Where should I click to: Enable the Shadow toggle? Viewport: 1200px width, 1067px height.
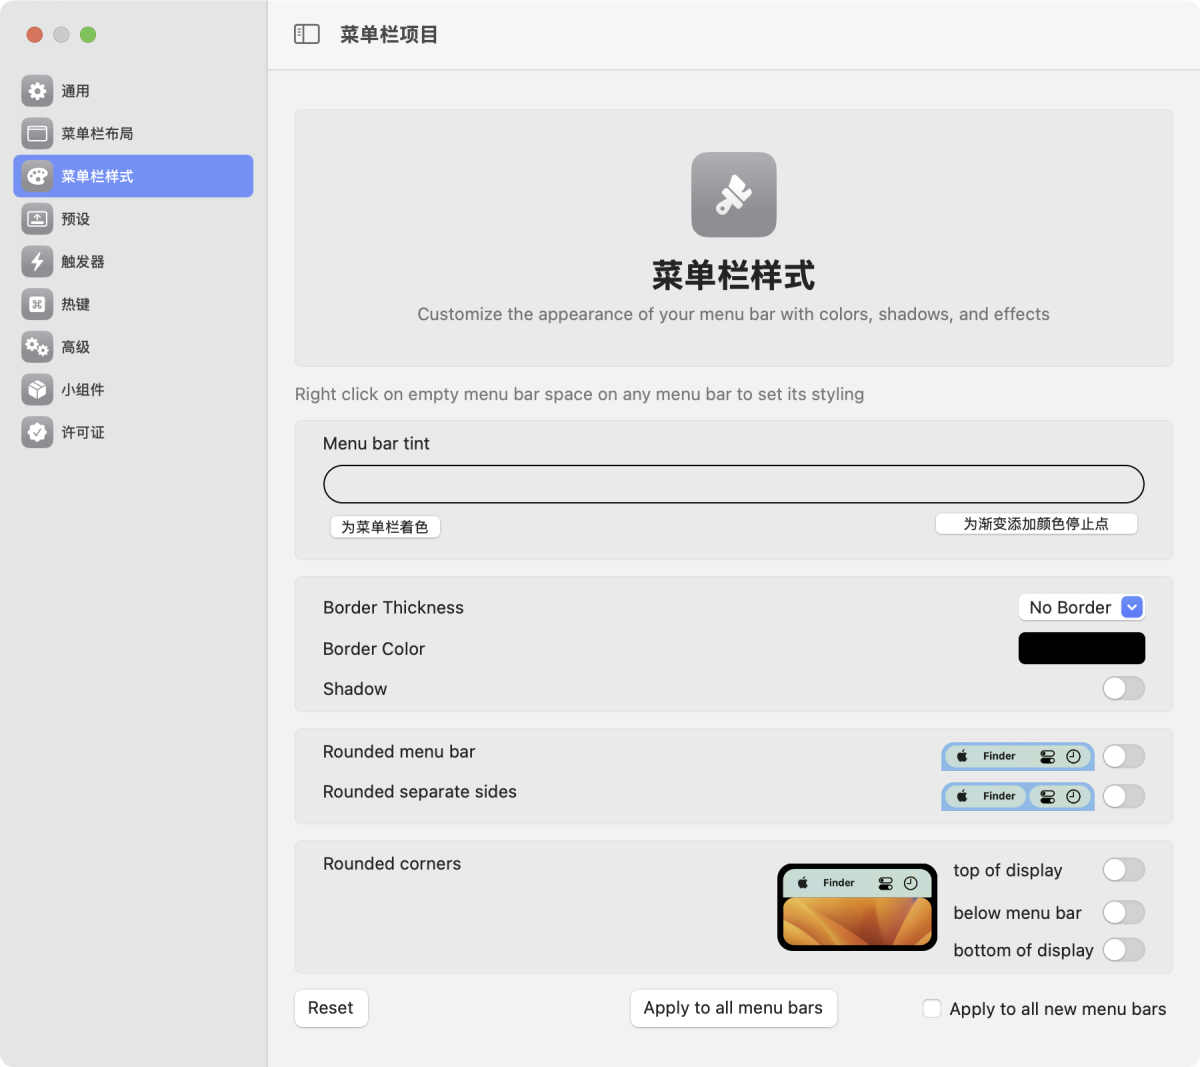click(1123, 688)
